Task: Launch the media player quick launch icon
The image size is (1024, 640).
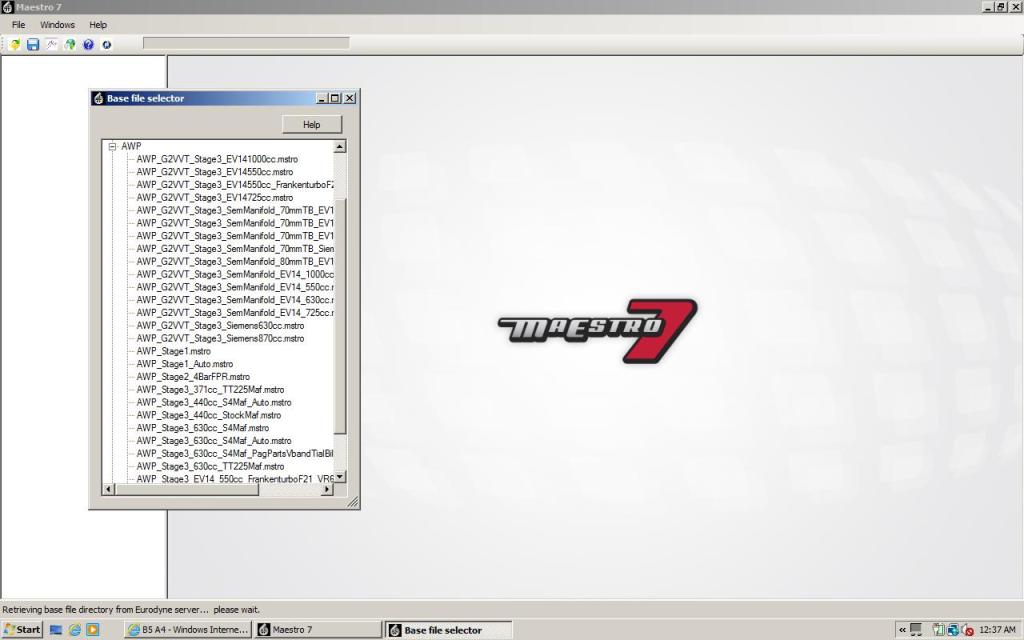Action: [x=93, y=630]
